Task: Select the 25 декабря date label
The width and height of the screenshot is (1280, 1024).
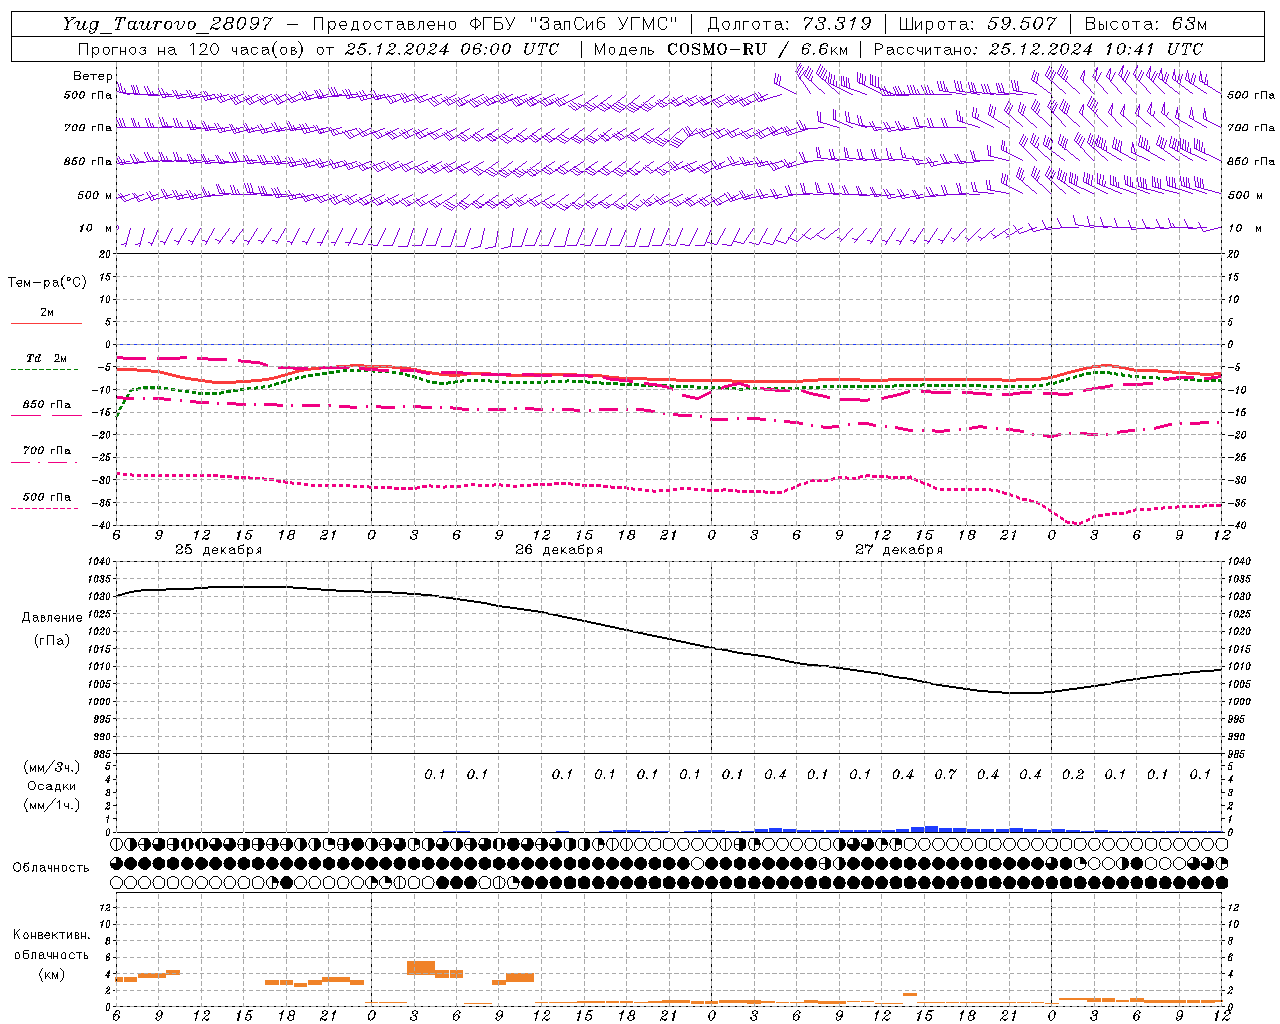Action: point(219,550)
